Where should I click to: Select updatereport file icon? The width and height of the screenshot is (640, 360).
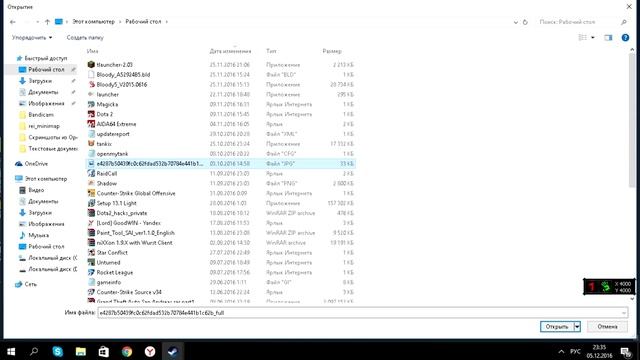(91, 134)
